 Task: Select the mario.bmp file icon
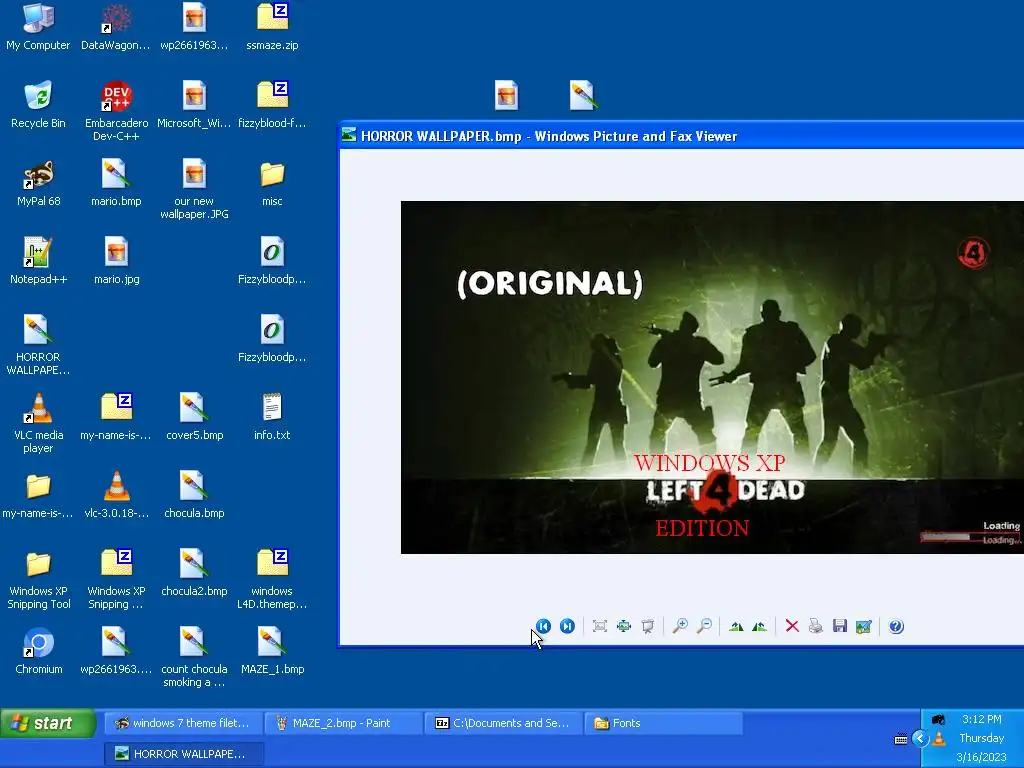(116, 183)
